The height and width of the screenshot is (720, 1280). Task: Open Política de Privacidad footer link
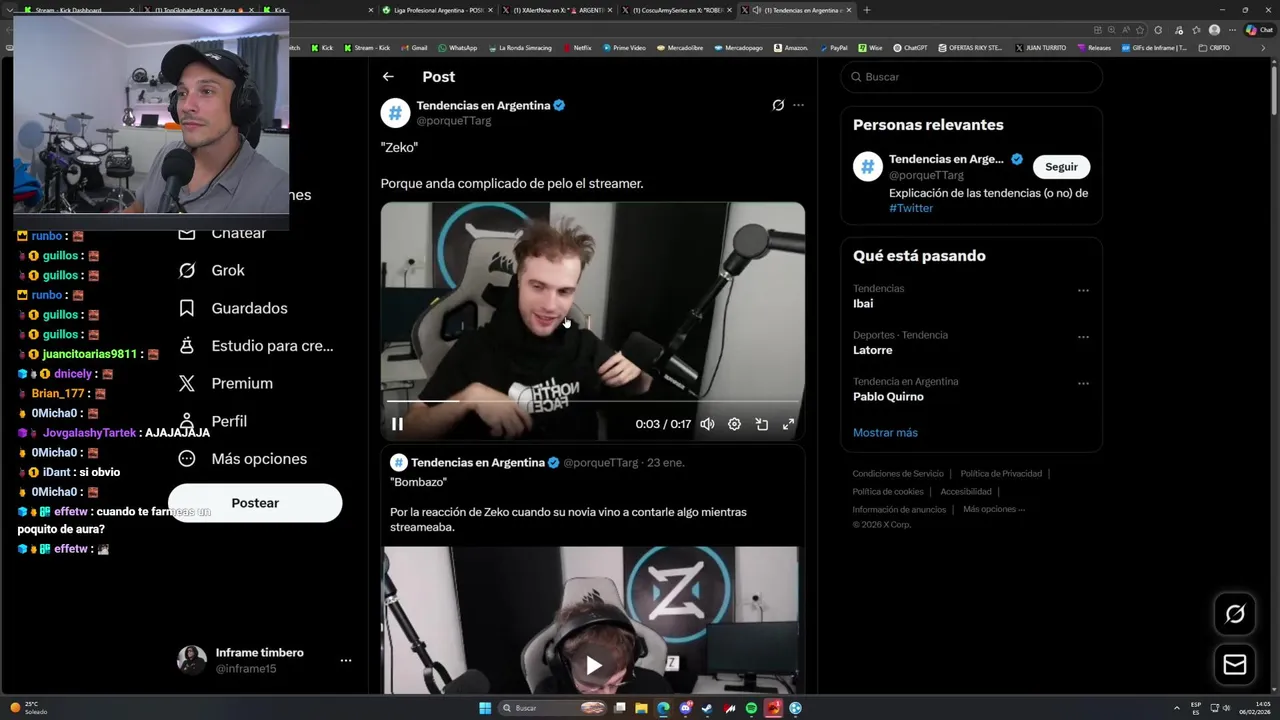coord(1001,474)
